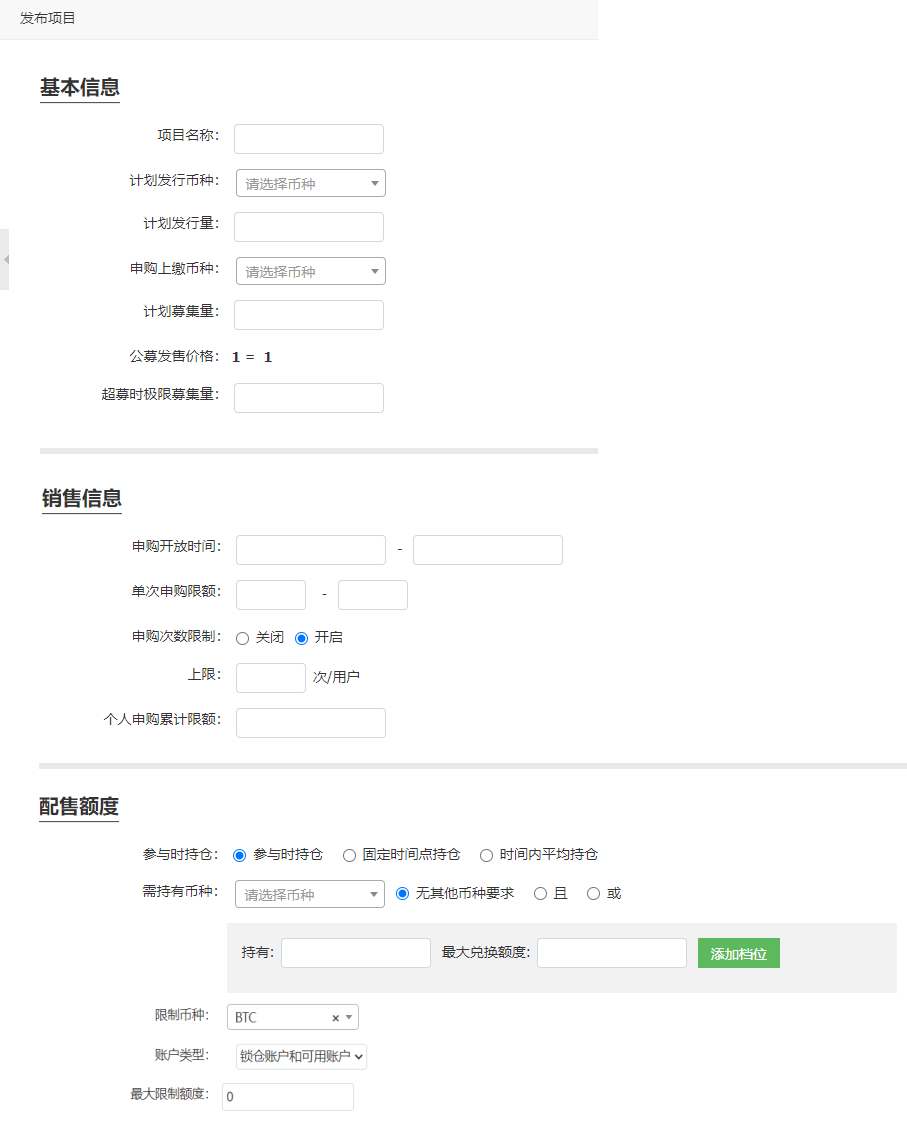907x1122 pixels.
Task: Select 开启 for 申购次数限制
Action: click(302, 638)
